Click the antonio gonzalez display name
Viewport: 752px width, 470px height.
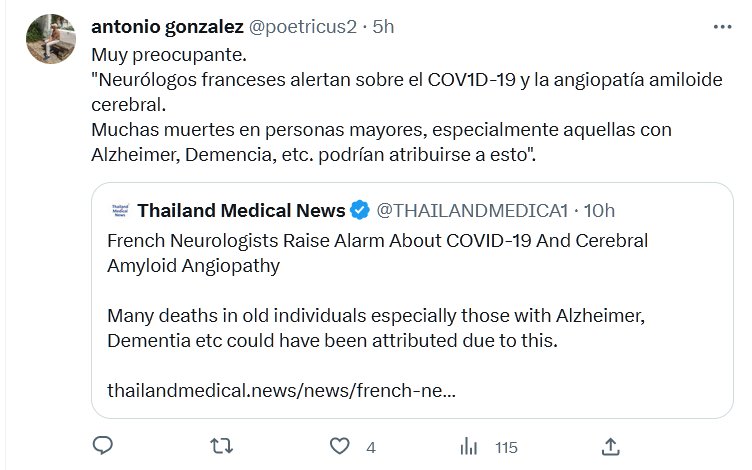click(x=160, y=27)
